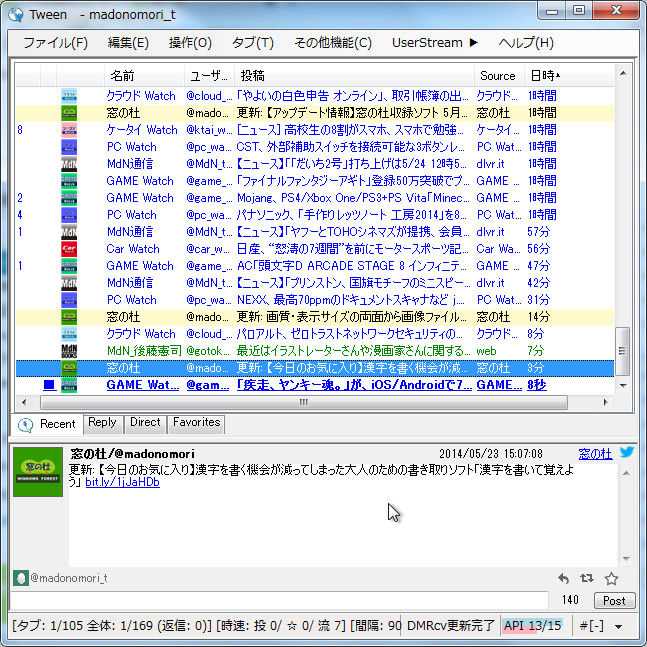The height and width of the screenshot is (647, 647).
Task: Click avatar of MdN通信 ヤフーとTOHO row
Action: pos(69,232)
